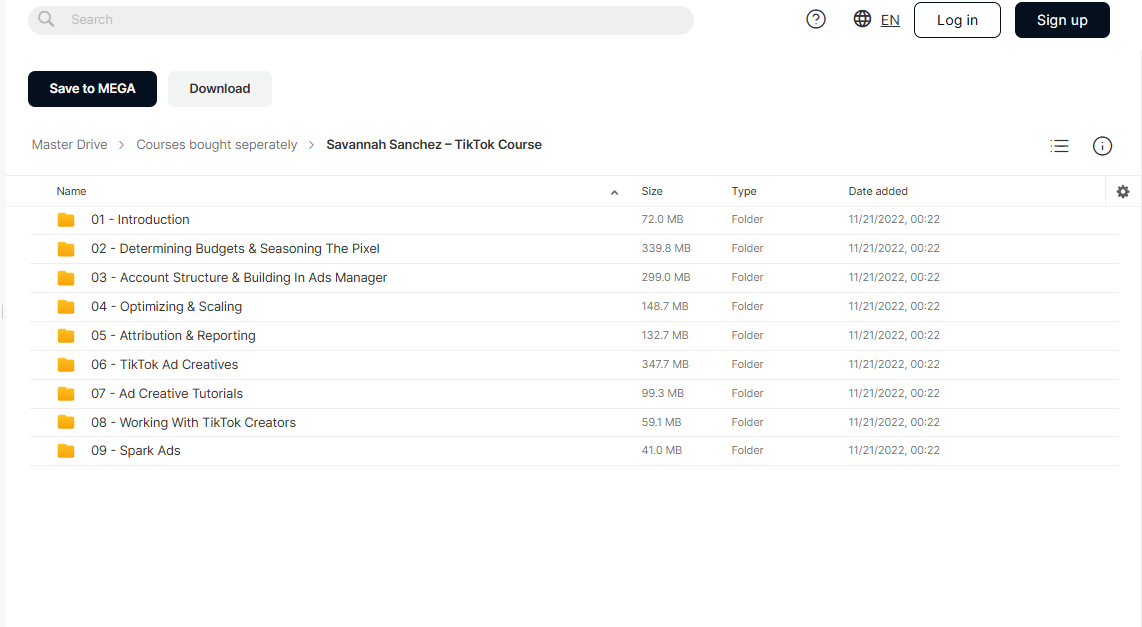This screenshot has width=1142, height=627.
Task: Click Savannah Sanchez TikTok Course breadcrumb
Action: click(434, 145)
